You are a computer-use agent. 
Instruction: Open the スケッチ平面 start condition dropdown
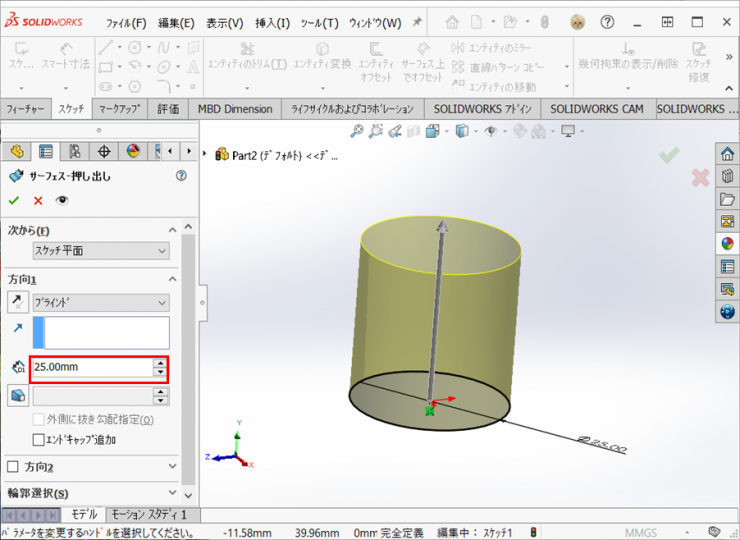99,251
